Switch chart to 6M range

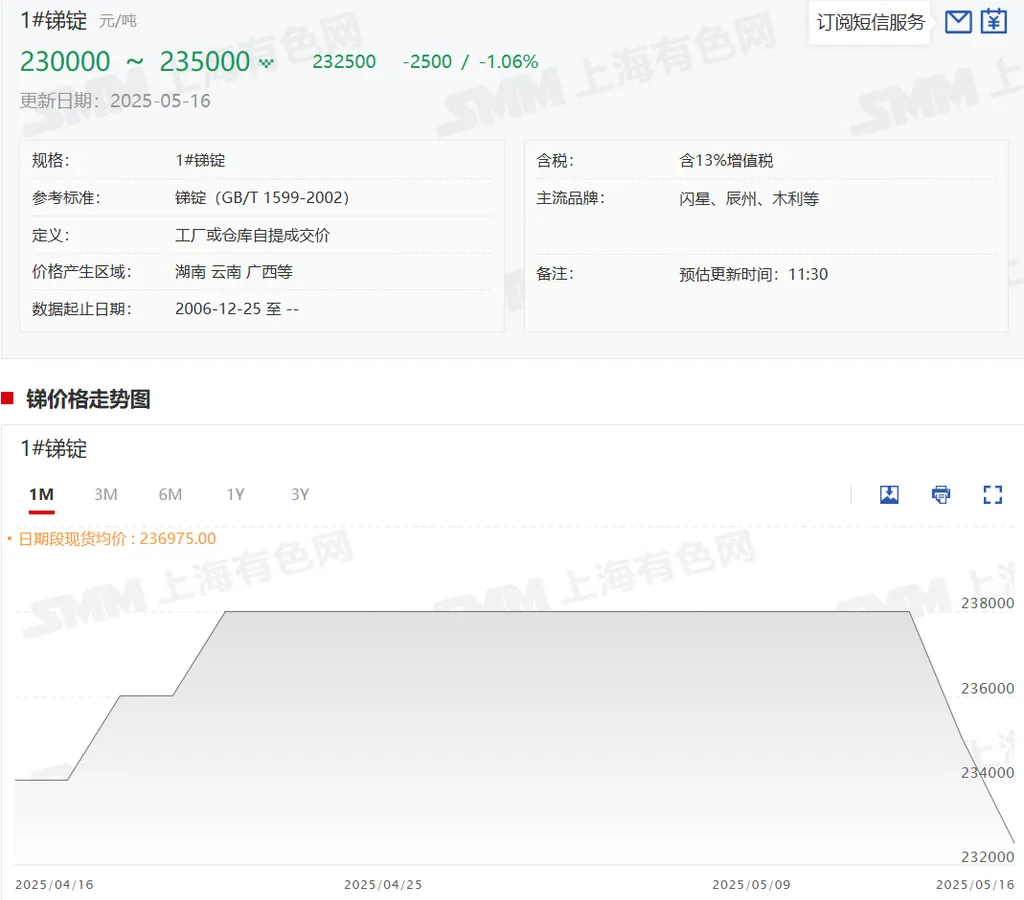pyautogui.click(x=170, y=494)
